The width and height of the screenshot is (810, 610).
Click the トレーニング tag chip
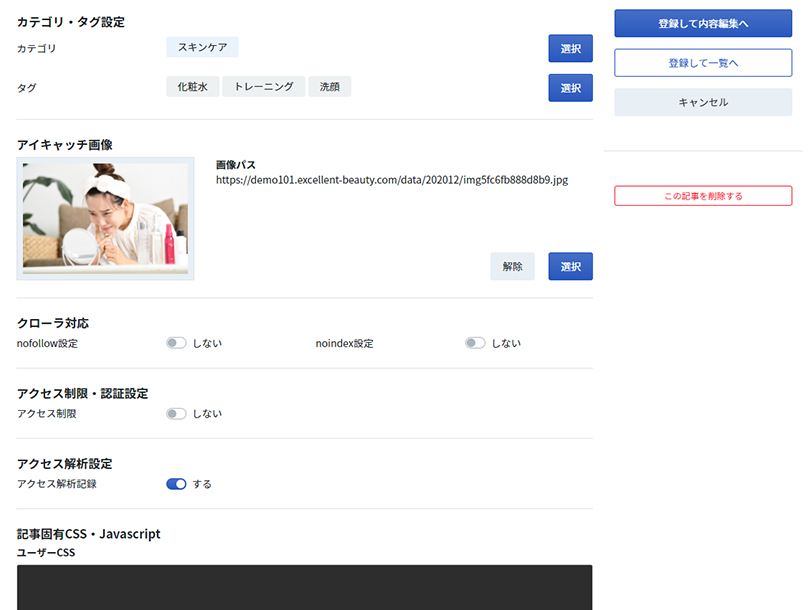[263, 87]
